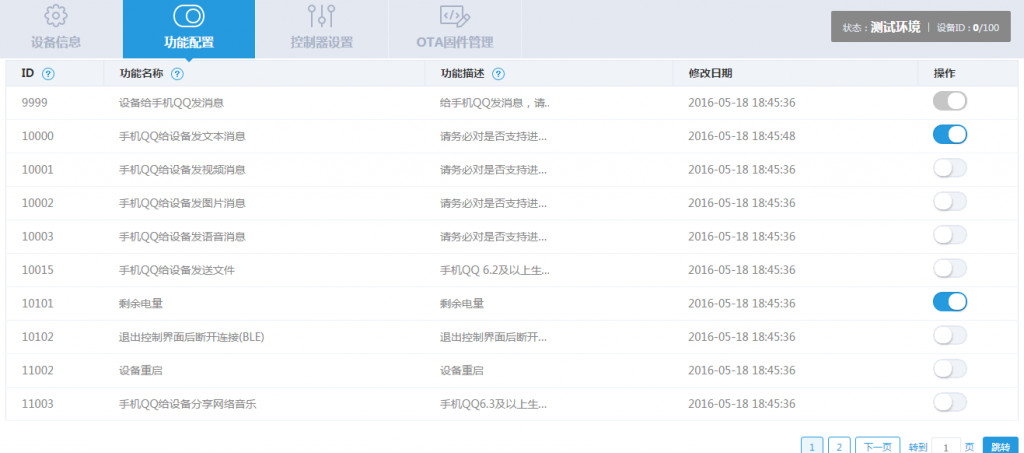Screen dimensions: 1024x453
Task: Click the 操作 column header
Action: [x=945, y=73]
